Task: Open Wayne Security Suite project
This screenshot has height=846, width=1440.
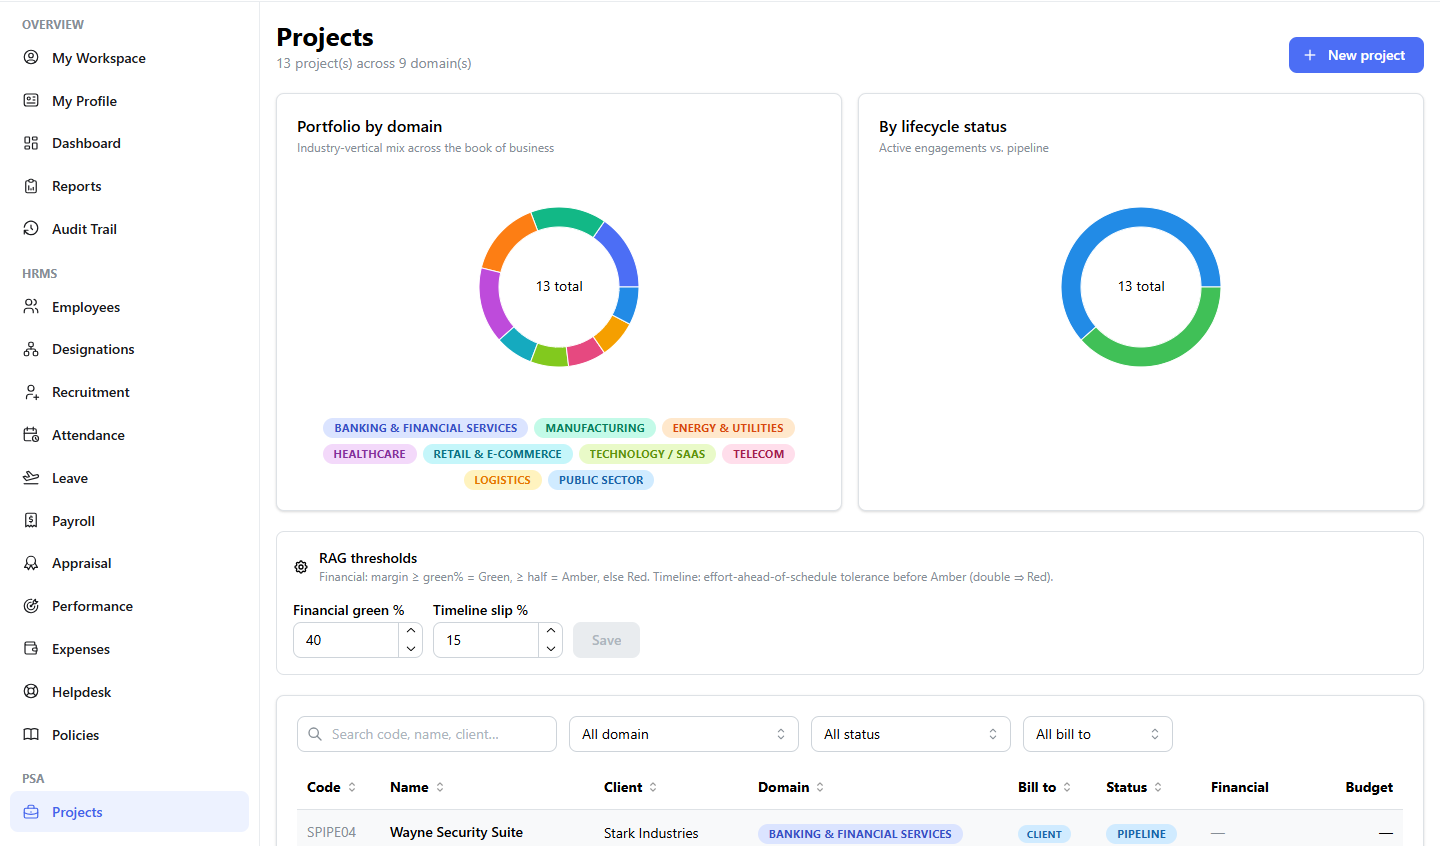Action: point(456,832)
